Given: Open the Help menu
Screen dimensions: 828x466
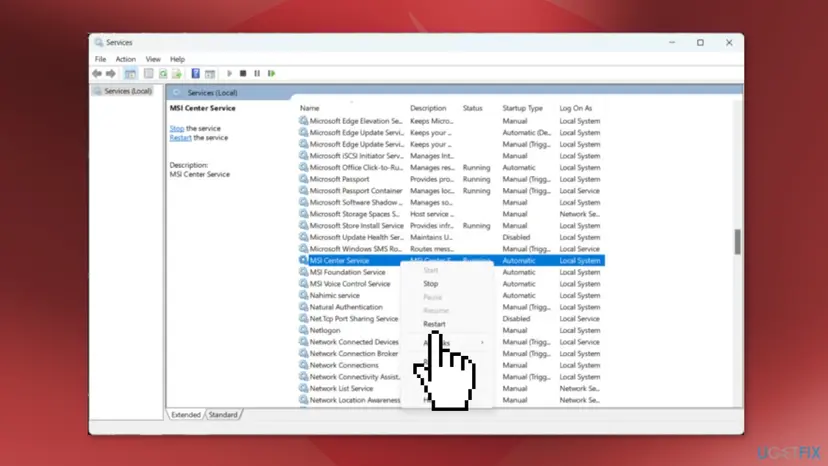Looking at the screenshot, I should pyautogui.click(x=177, y=59).
